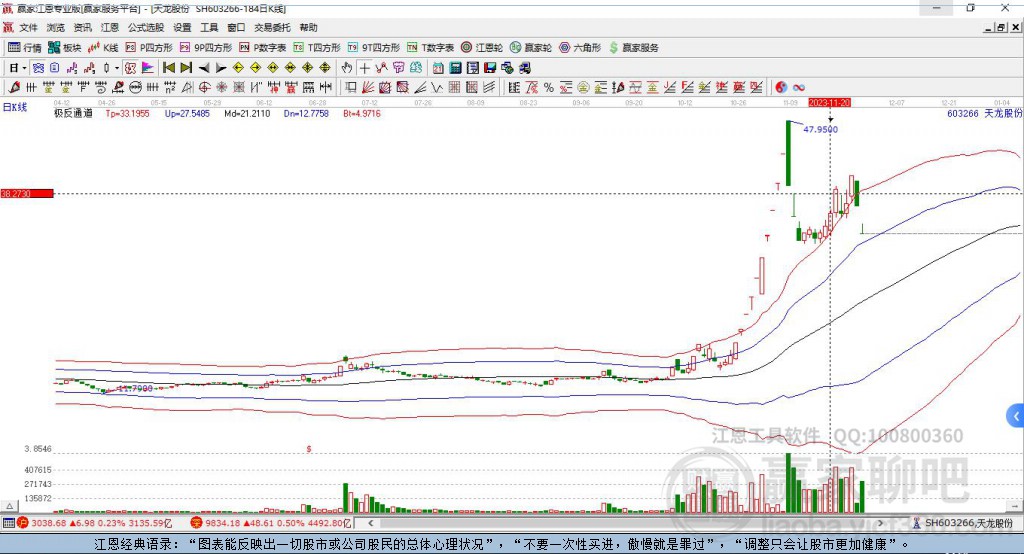The image size is (1024, 554).
Task: Open the 9P四方形 tool
Action: [206, 48]
